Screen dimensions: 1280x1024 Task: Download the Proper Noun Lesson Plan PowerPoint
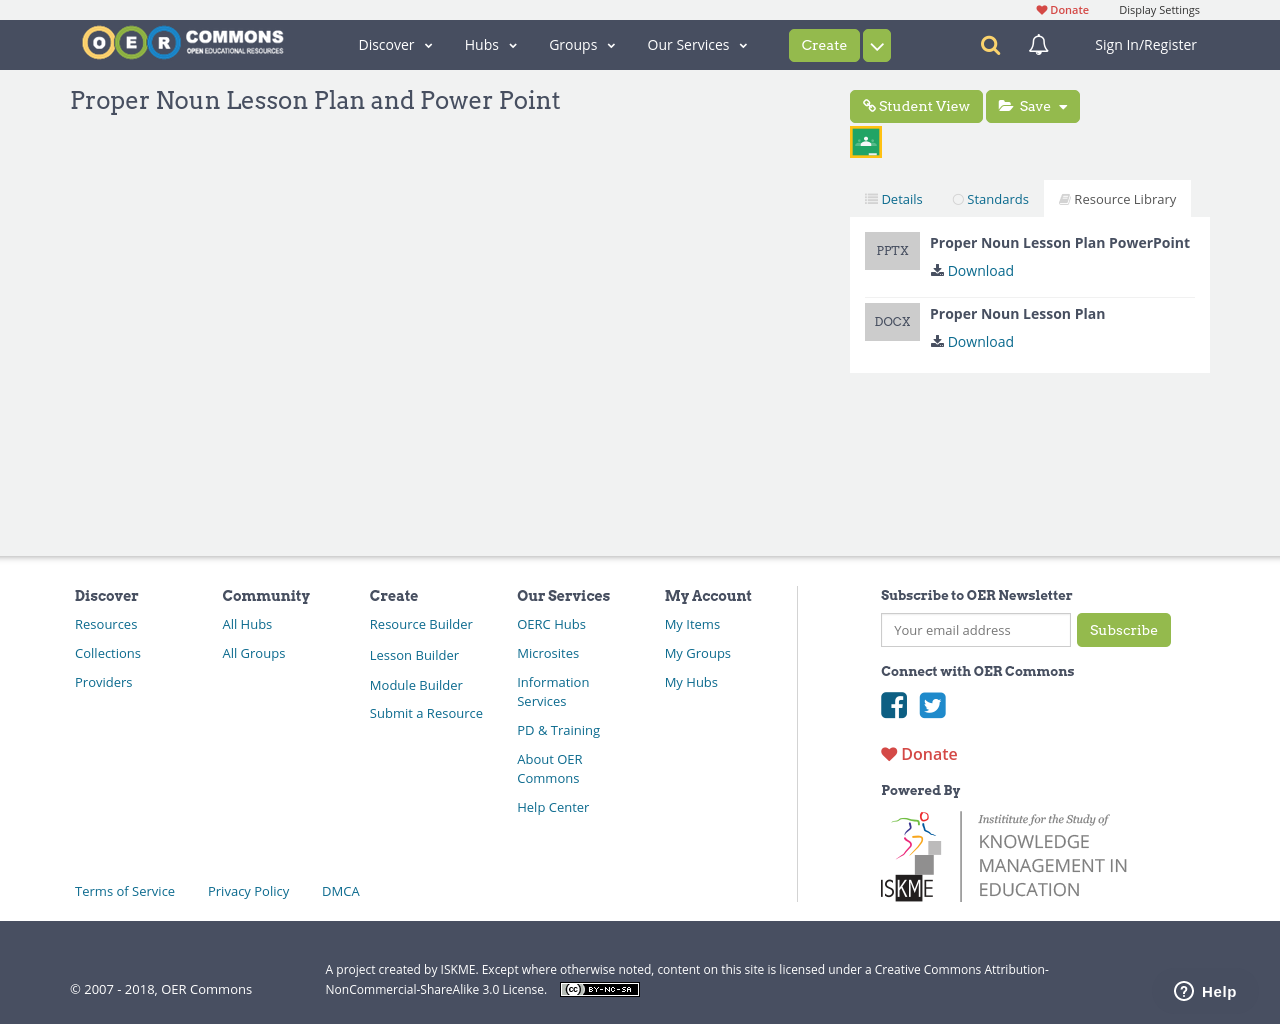[971, 270]
